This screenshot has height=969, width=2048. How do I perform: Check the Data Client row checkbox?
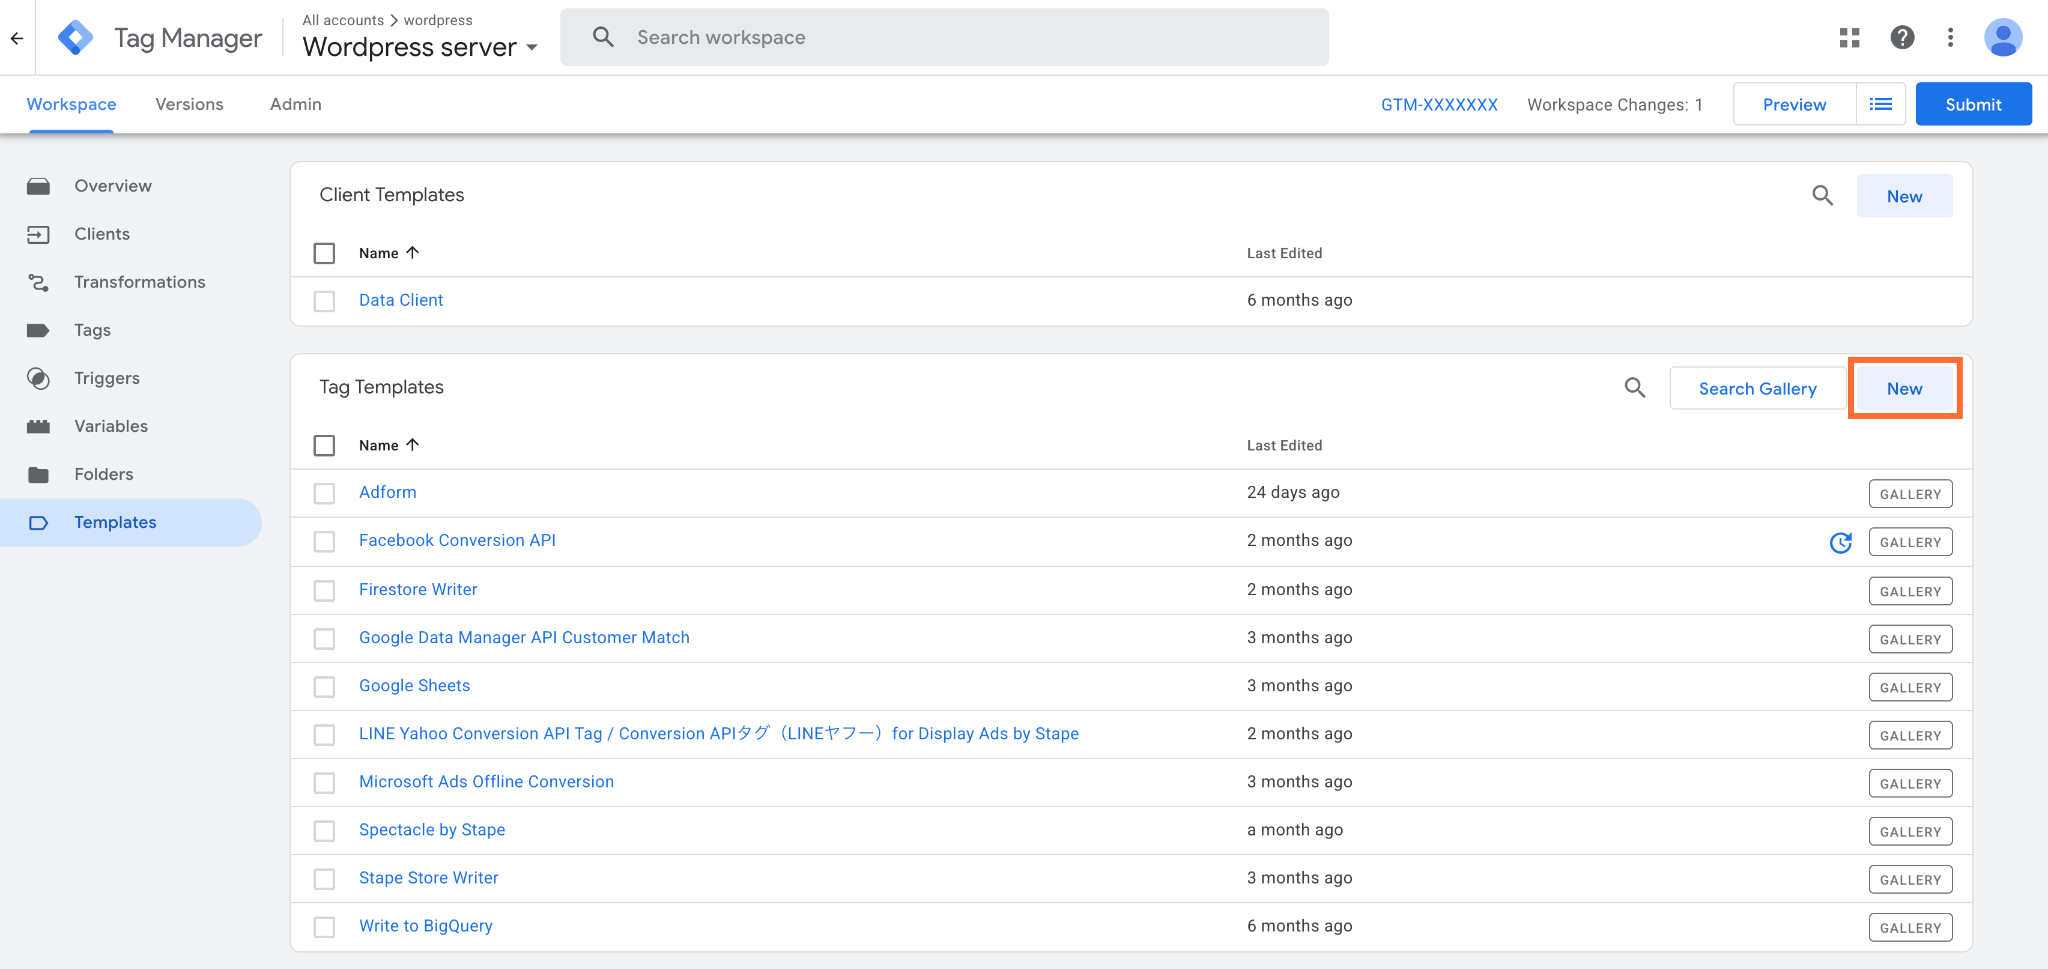tap(324, 301)
